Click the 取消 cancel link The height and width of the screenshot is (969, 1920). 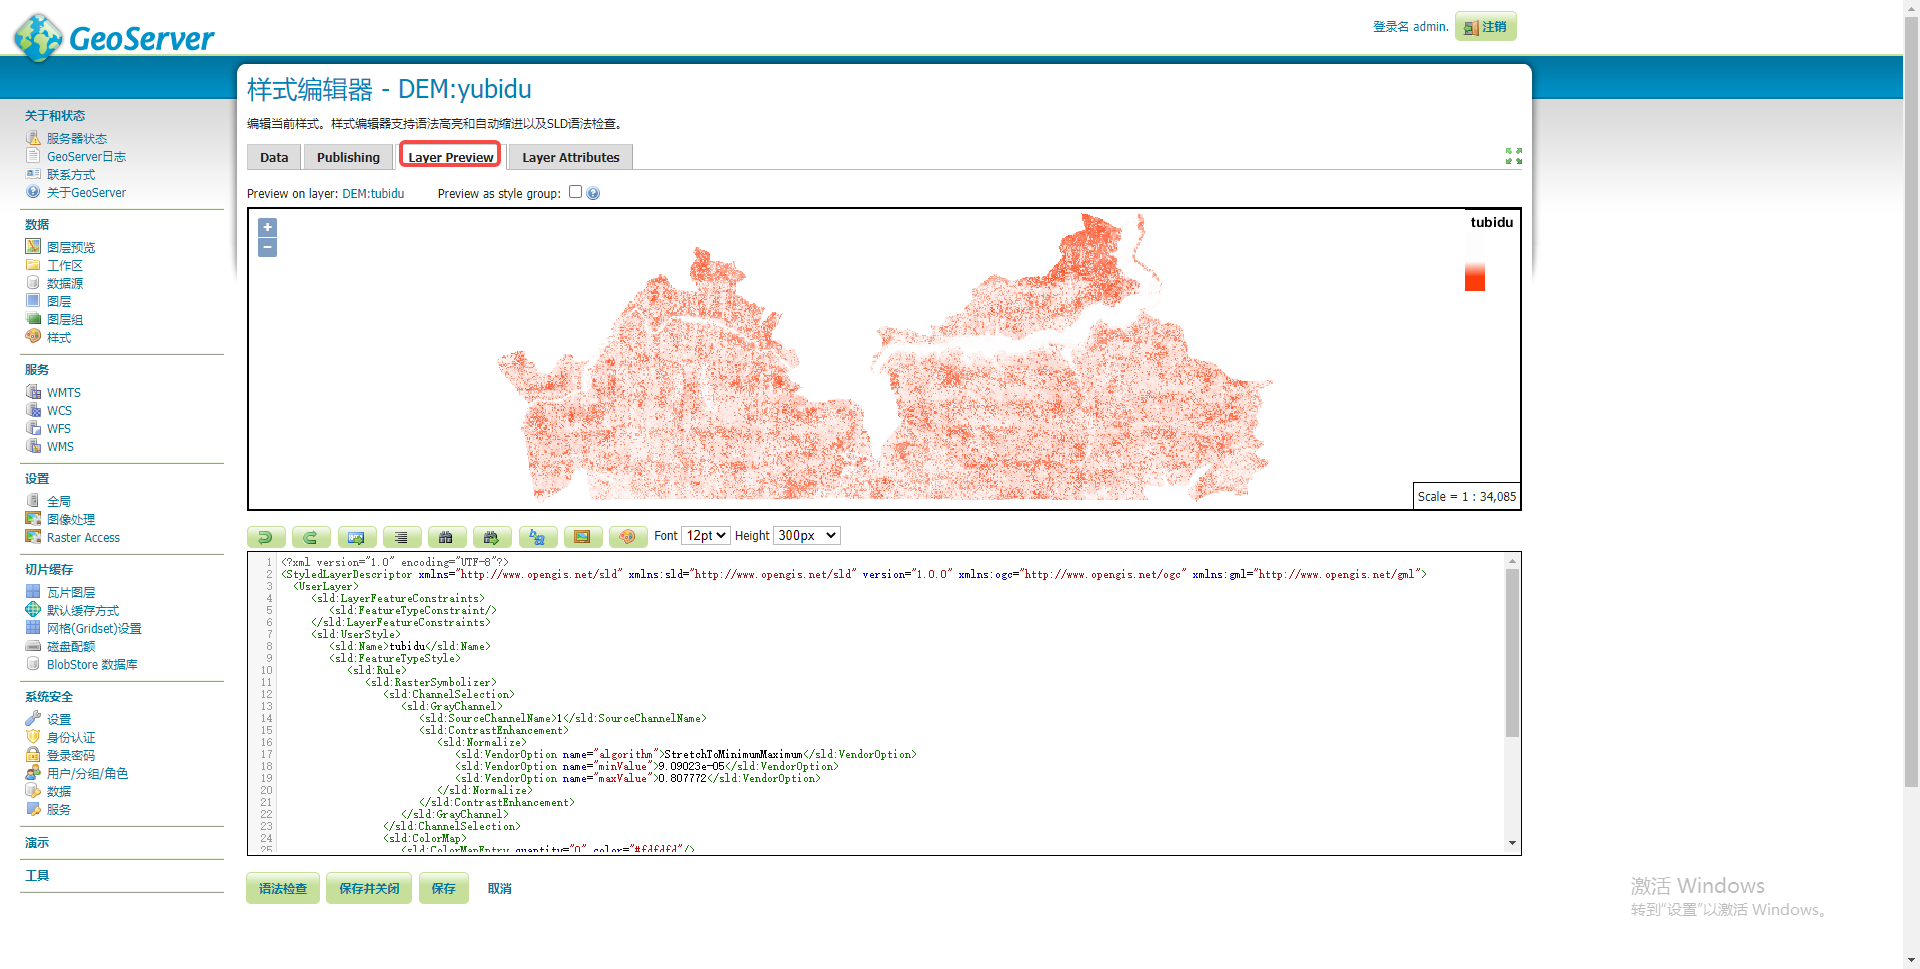coord(500,888)
